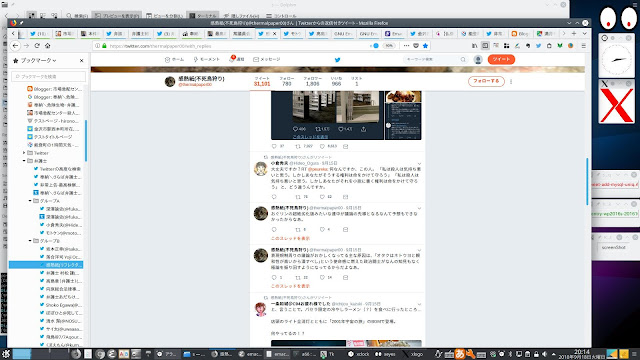This screenshot has width=640, height=360.
Task: Click the blue bookmark star in address bar
Action: click(425, 46)
